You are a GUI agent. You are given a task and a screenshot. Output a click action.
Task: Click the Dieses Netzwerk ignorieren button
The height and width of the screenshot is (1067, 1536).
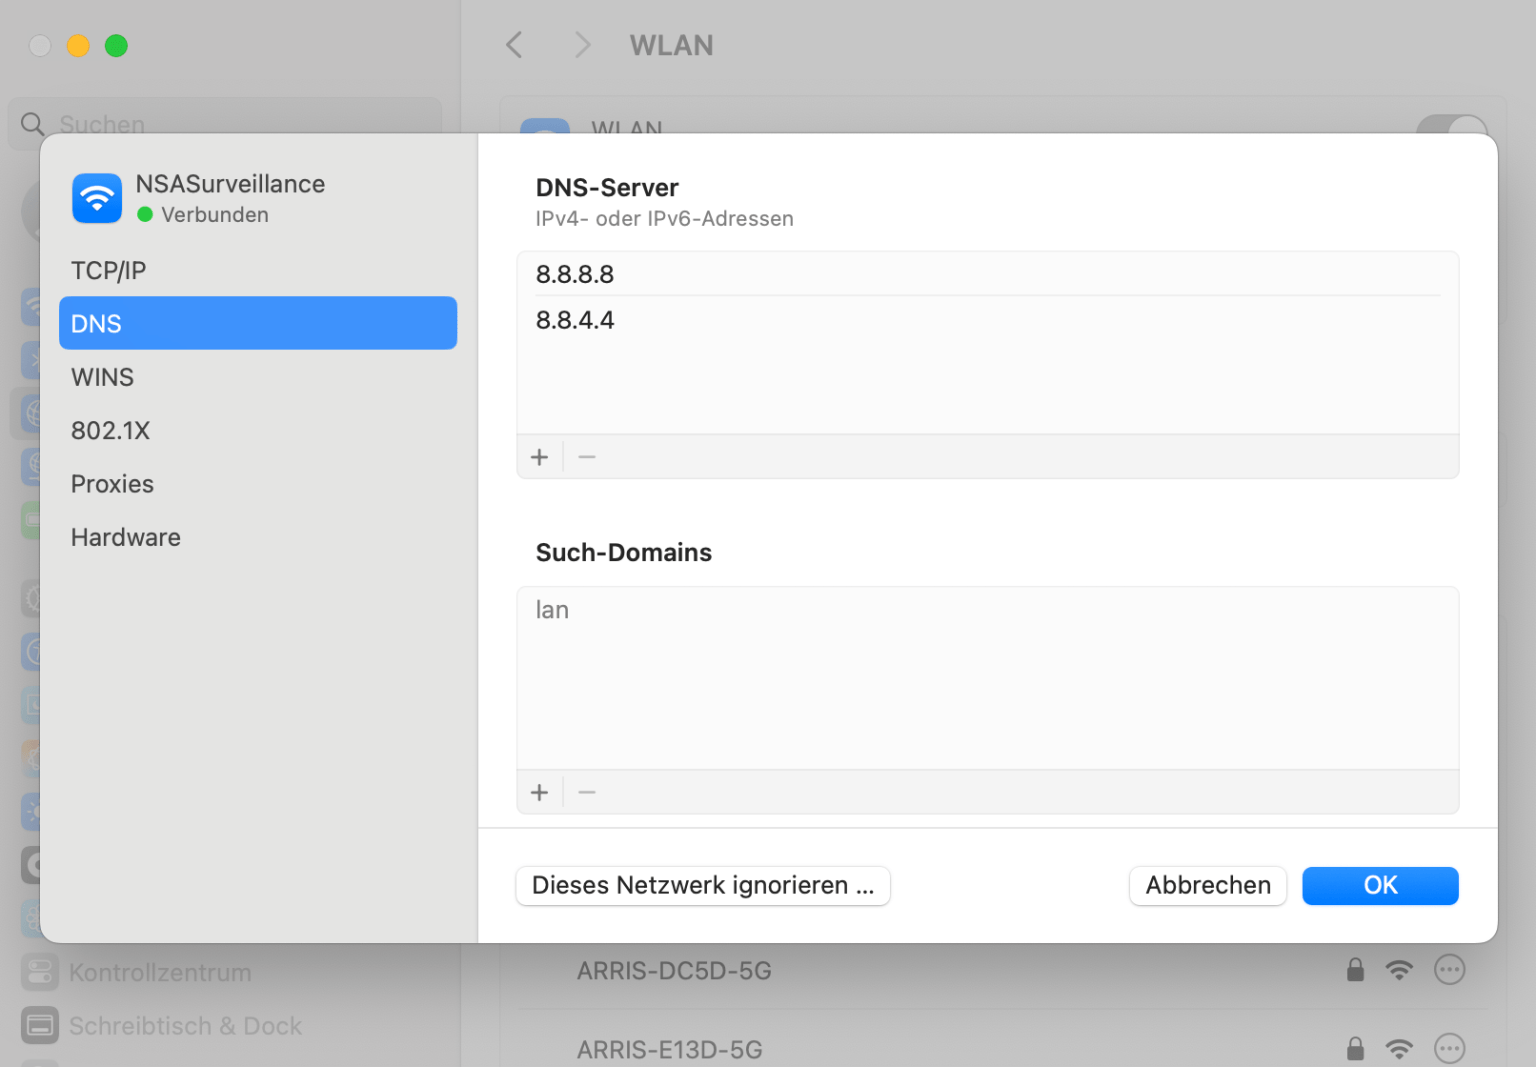click(702, 885)
